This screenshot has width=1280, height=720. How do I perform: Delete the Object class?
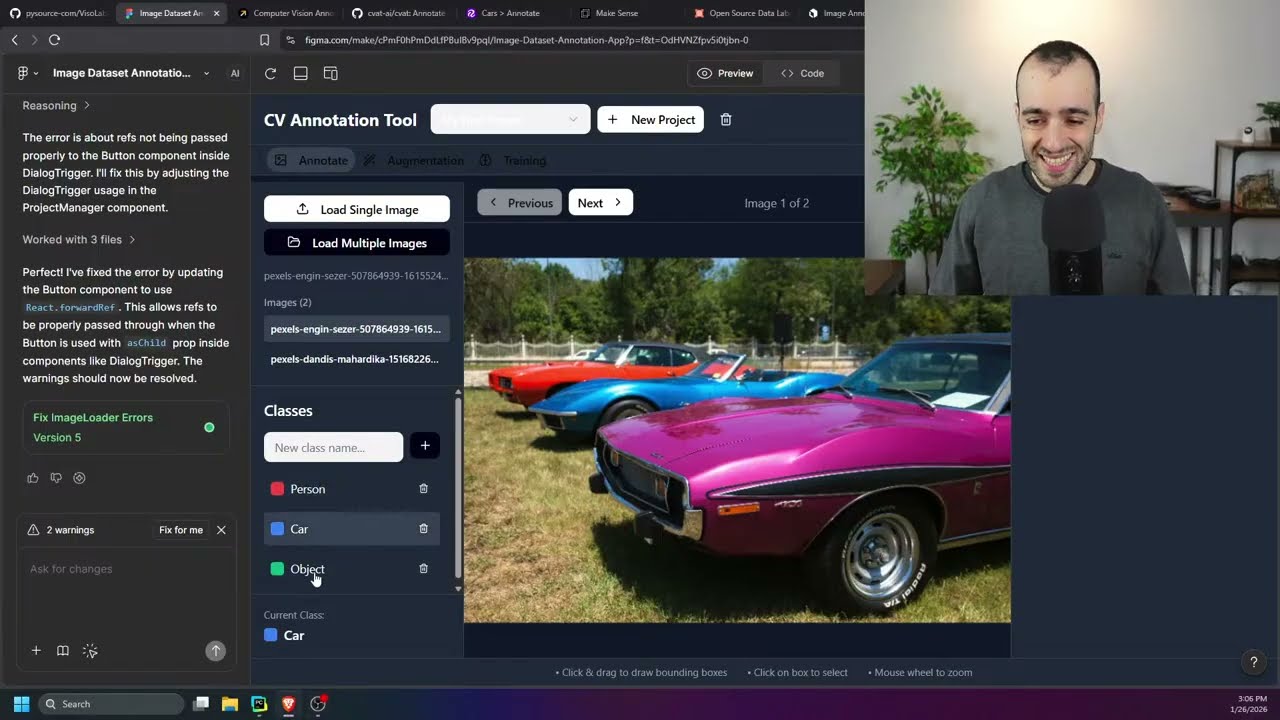pos(423,569)
